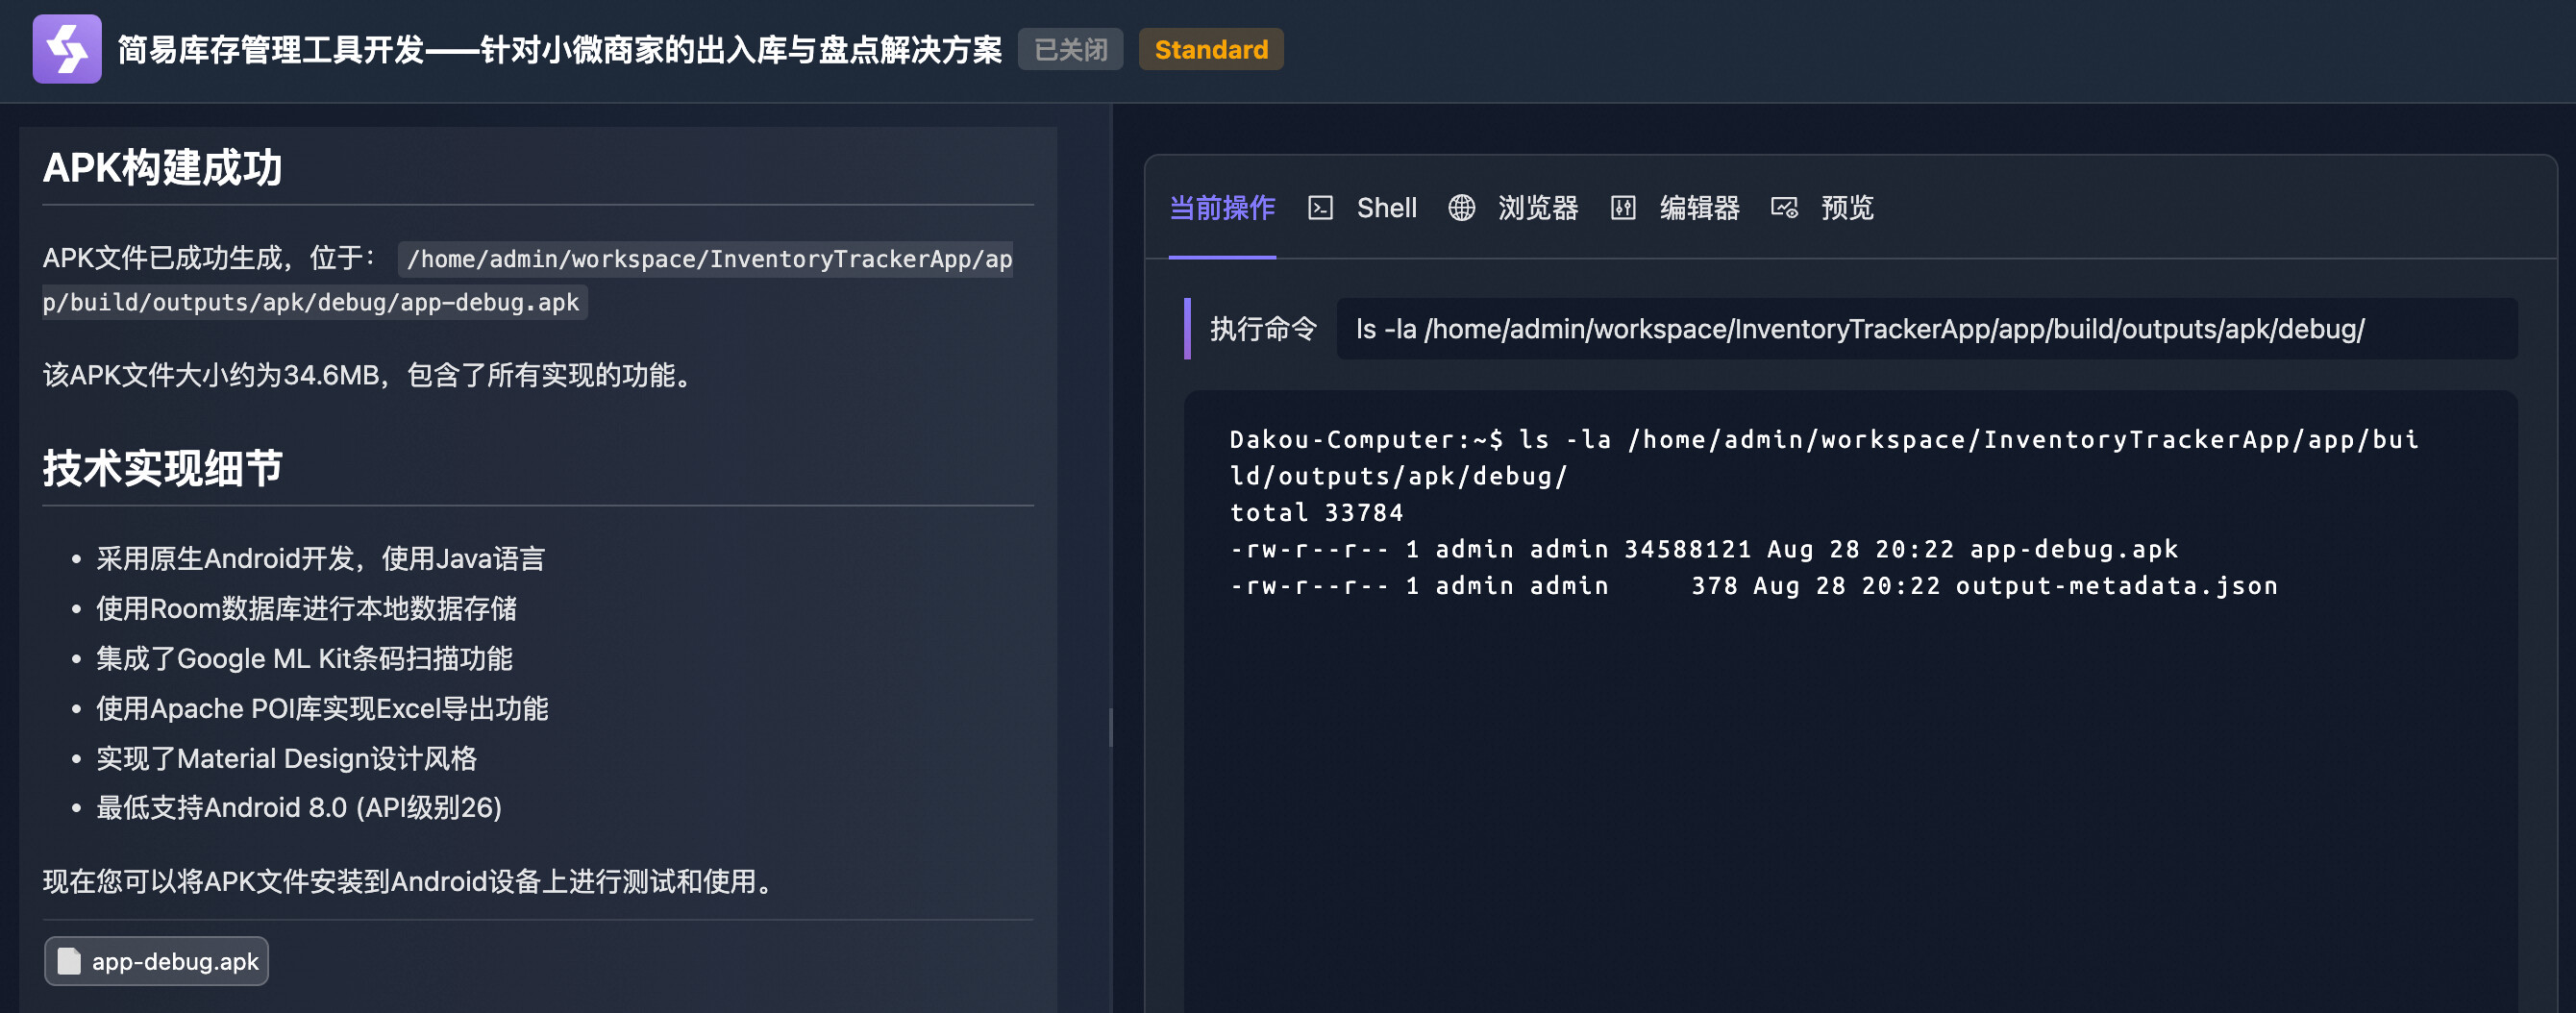Switch to the 编辑器 tab
The width and height of the screenshot is (2576, 1013).
1699,208
